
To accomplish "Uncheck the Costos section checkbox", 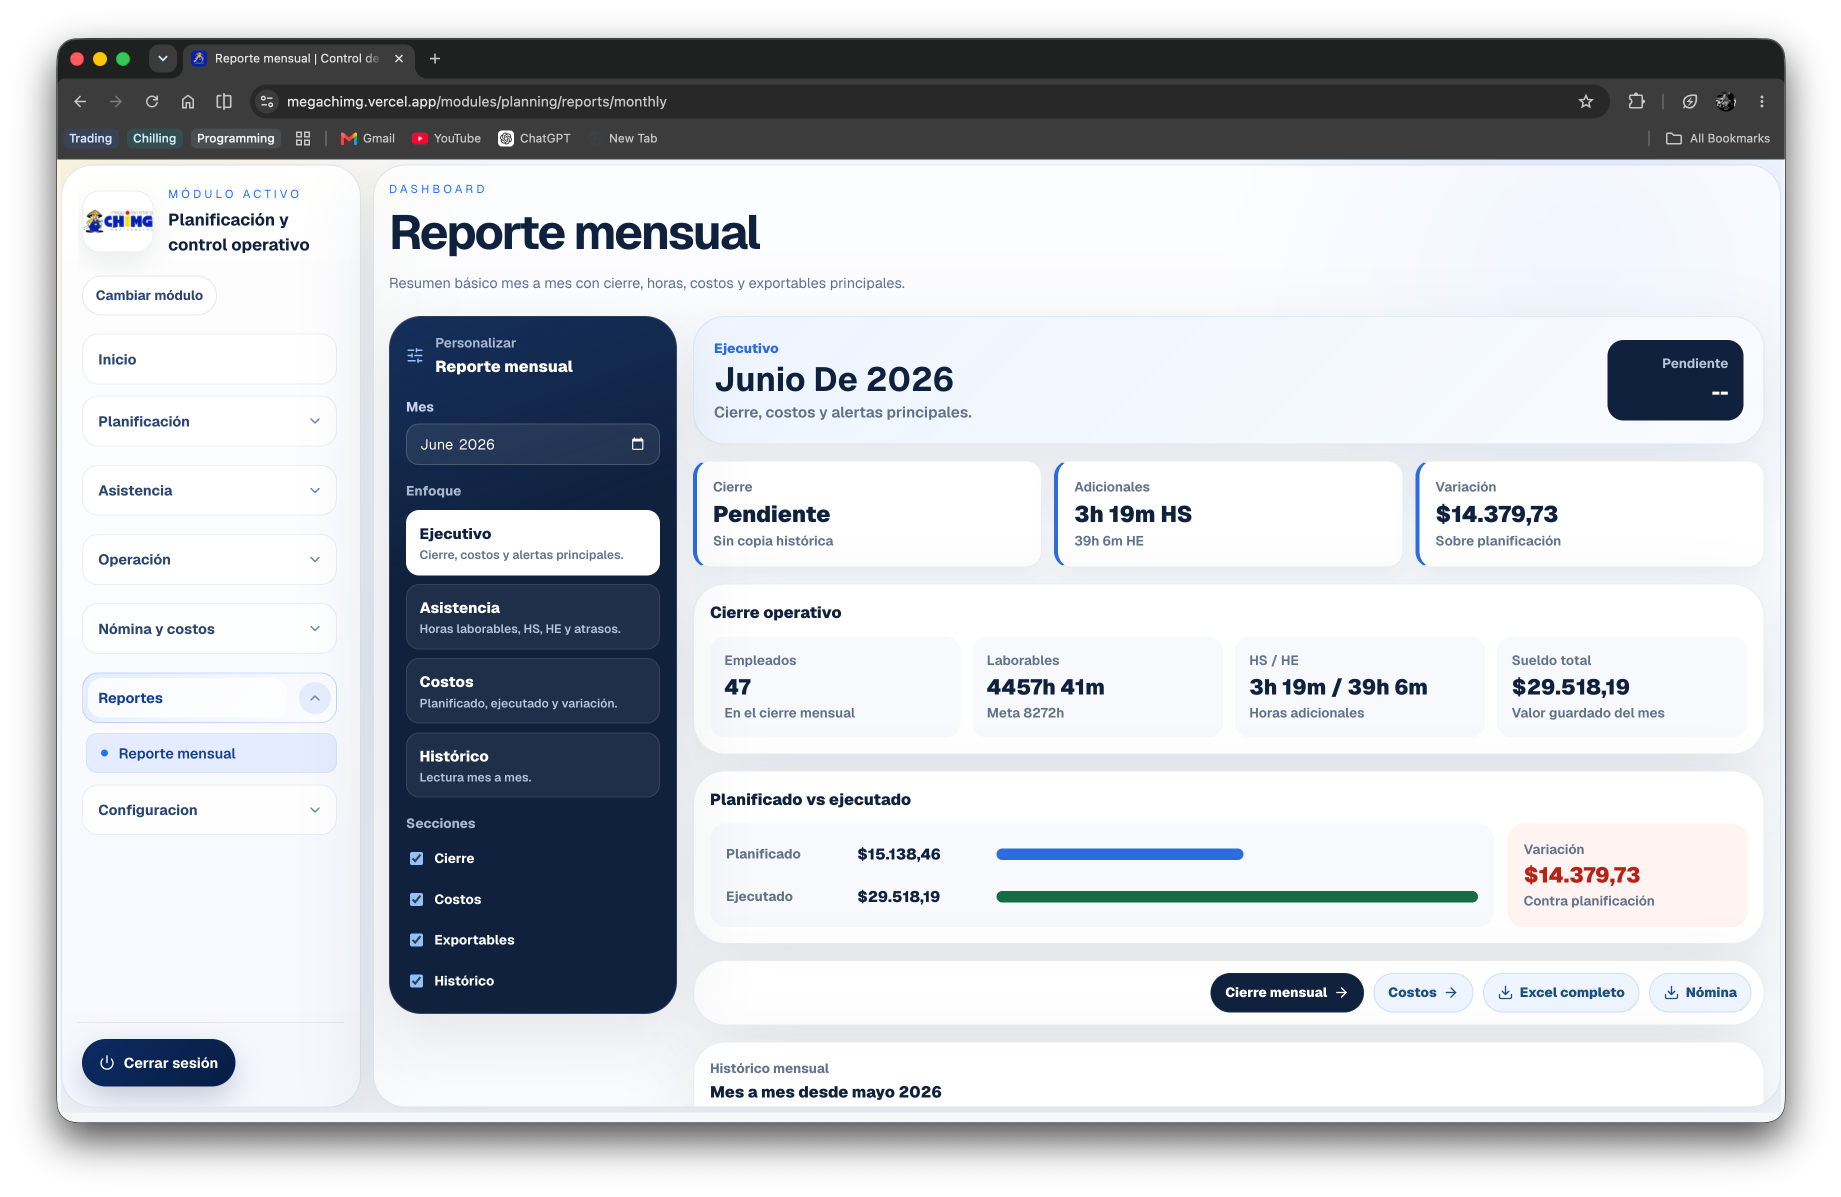I will (x=417, y=899).
